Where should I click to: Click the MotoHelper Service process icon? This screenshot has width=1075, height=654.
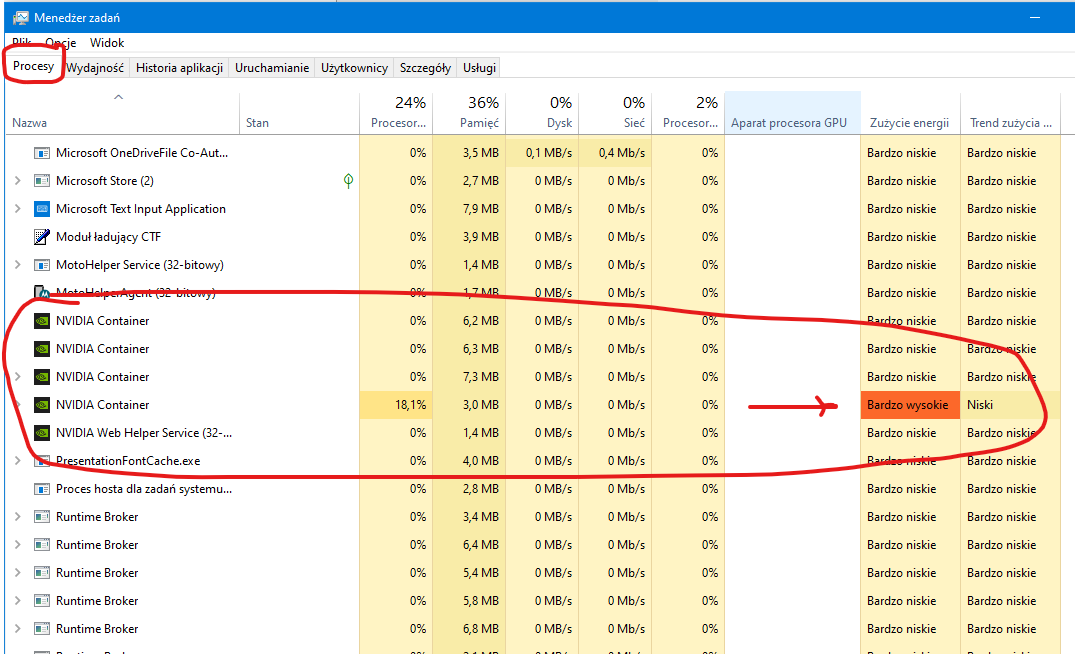pos(42,265)
